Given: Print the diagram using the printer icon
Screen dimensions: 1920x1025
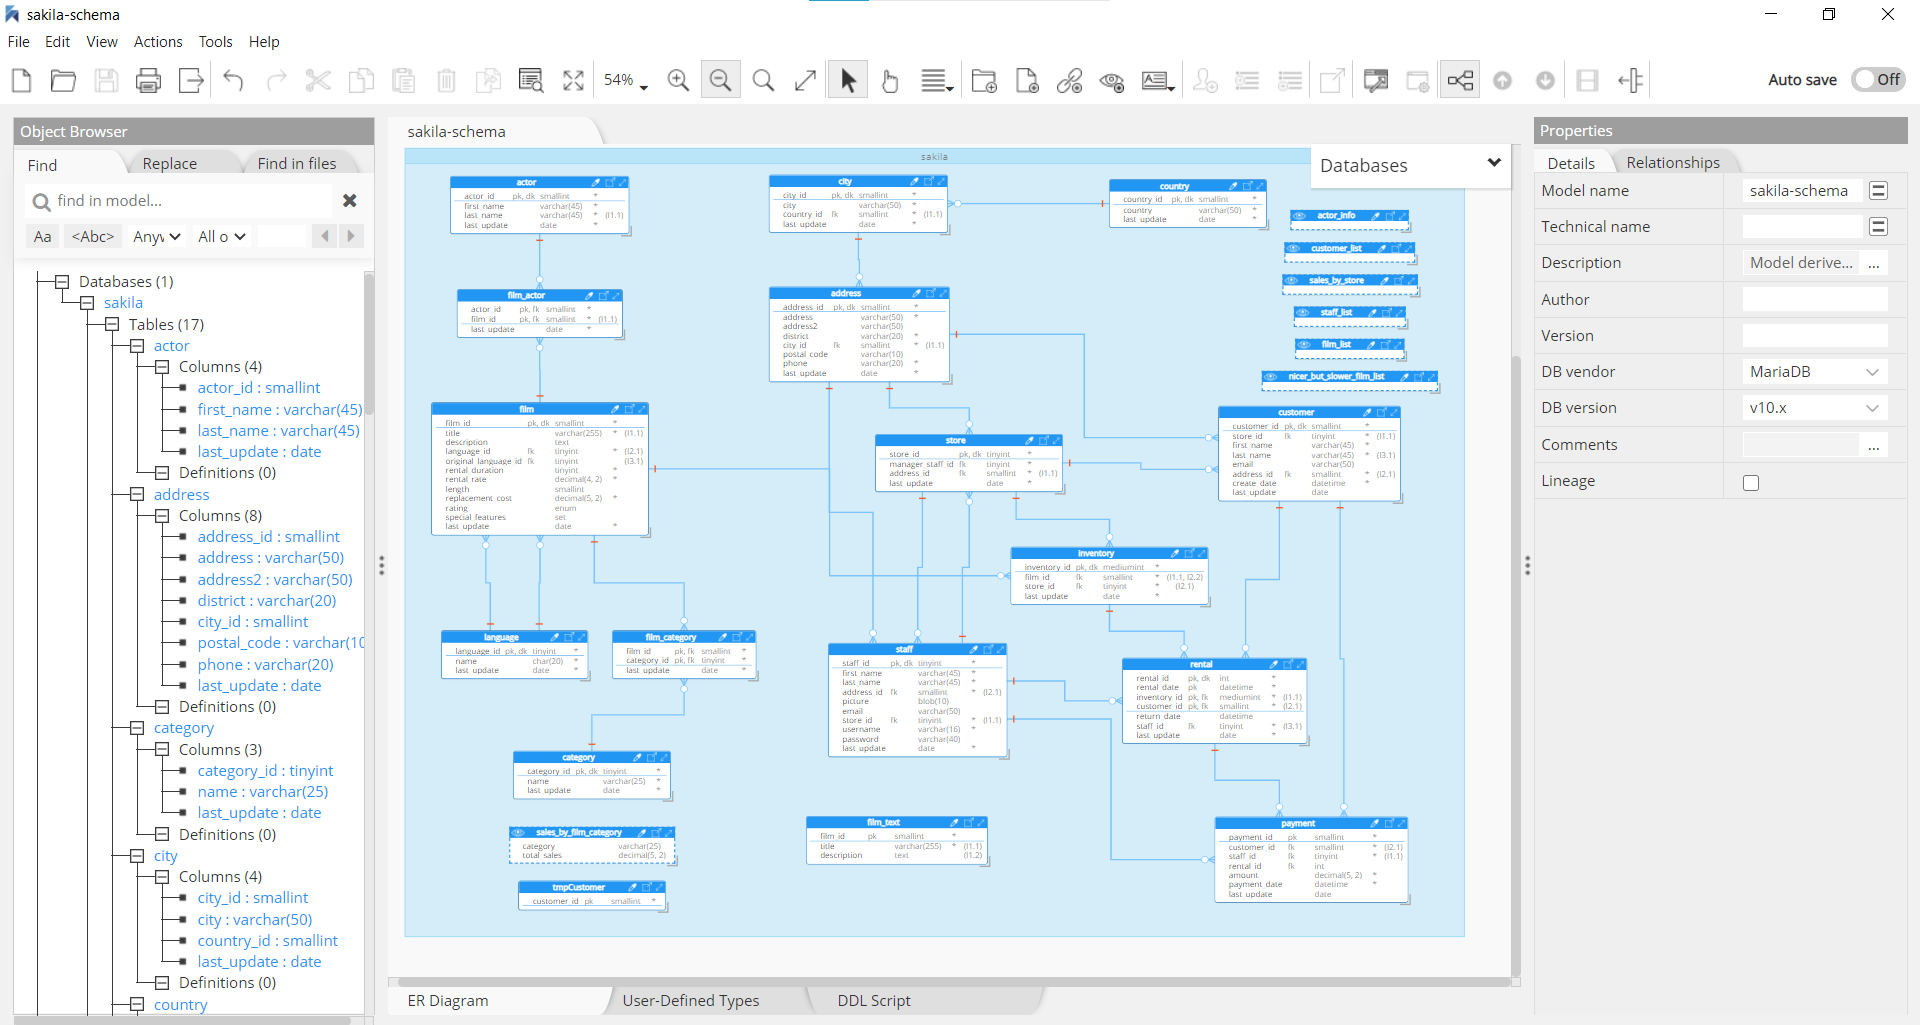Looking at the screenshot, I should [x=148, y=80].
